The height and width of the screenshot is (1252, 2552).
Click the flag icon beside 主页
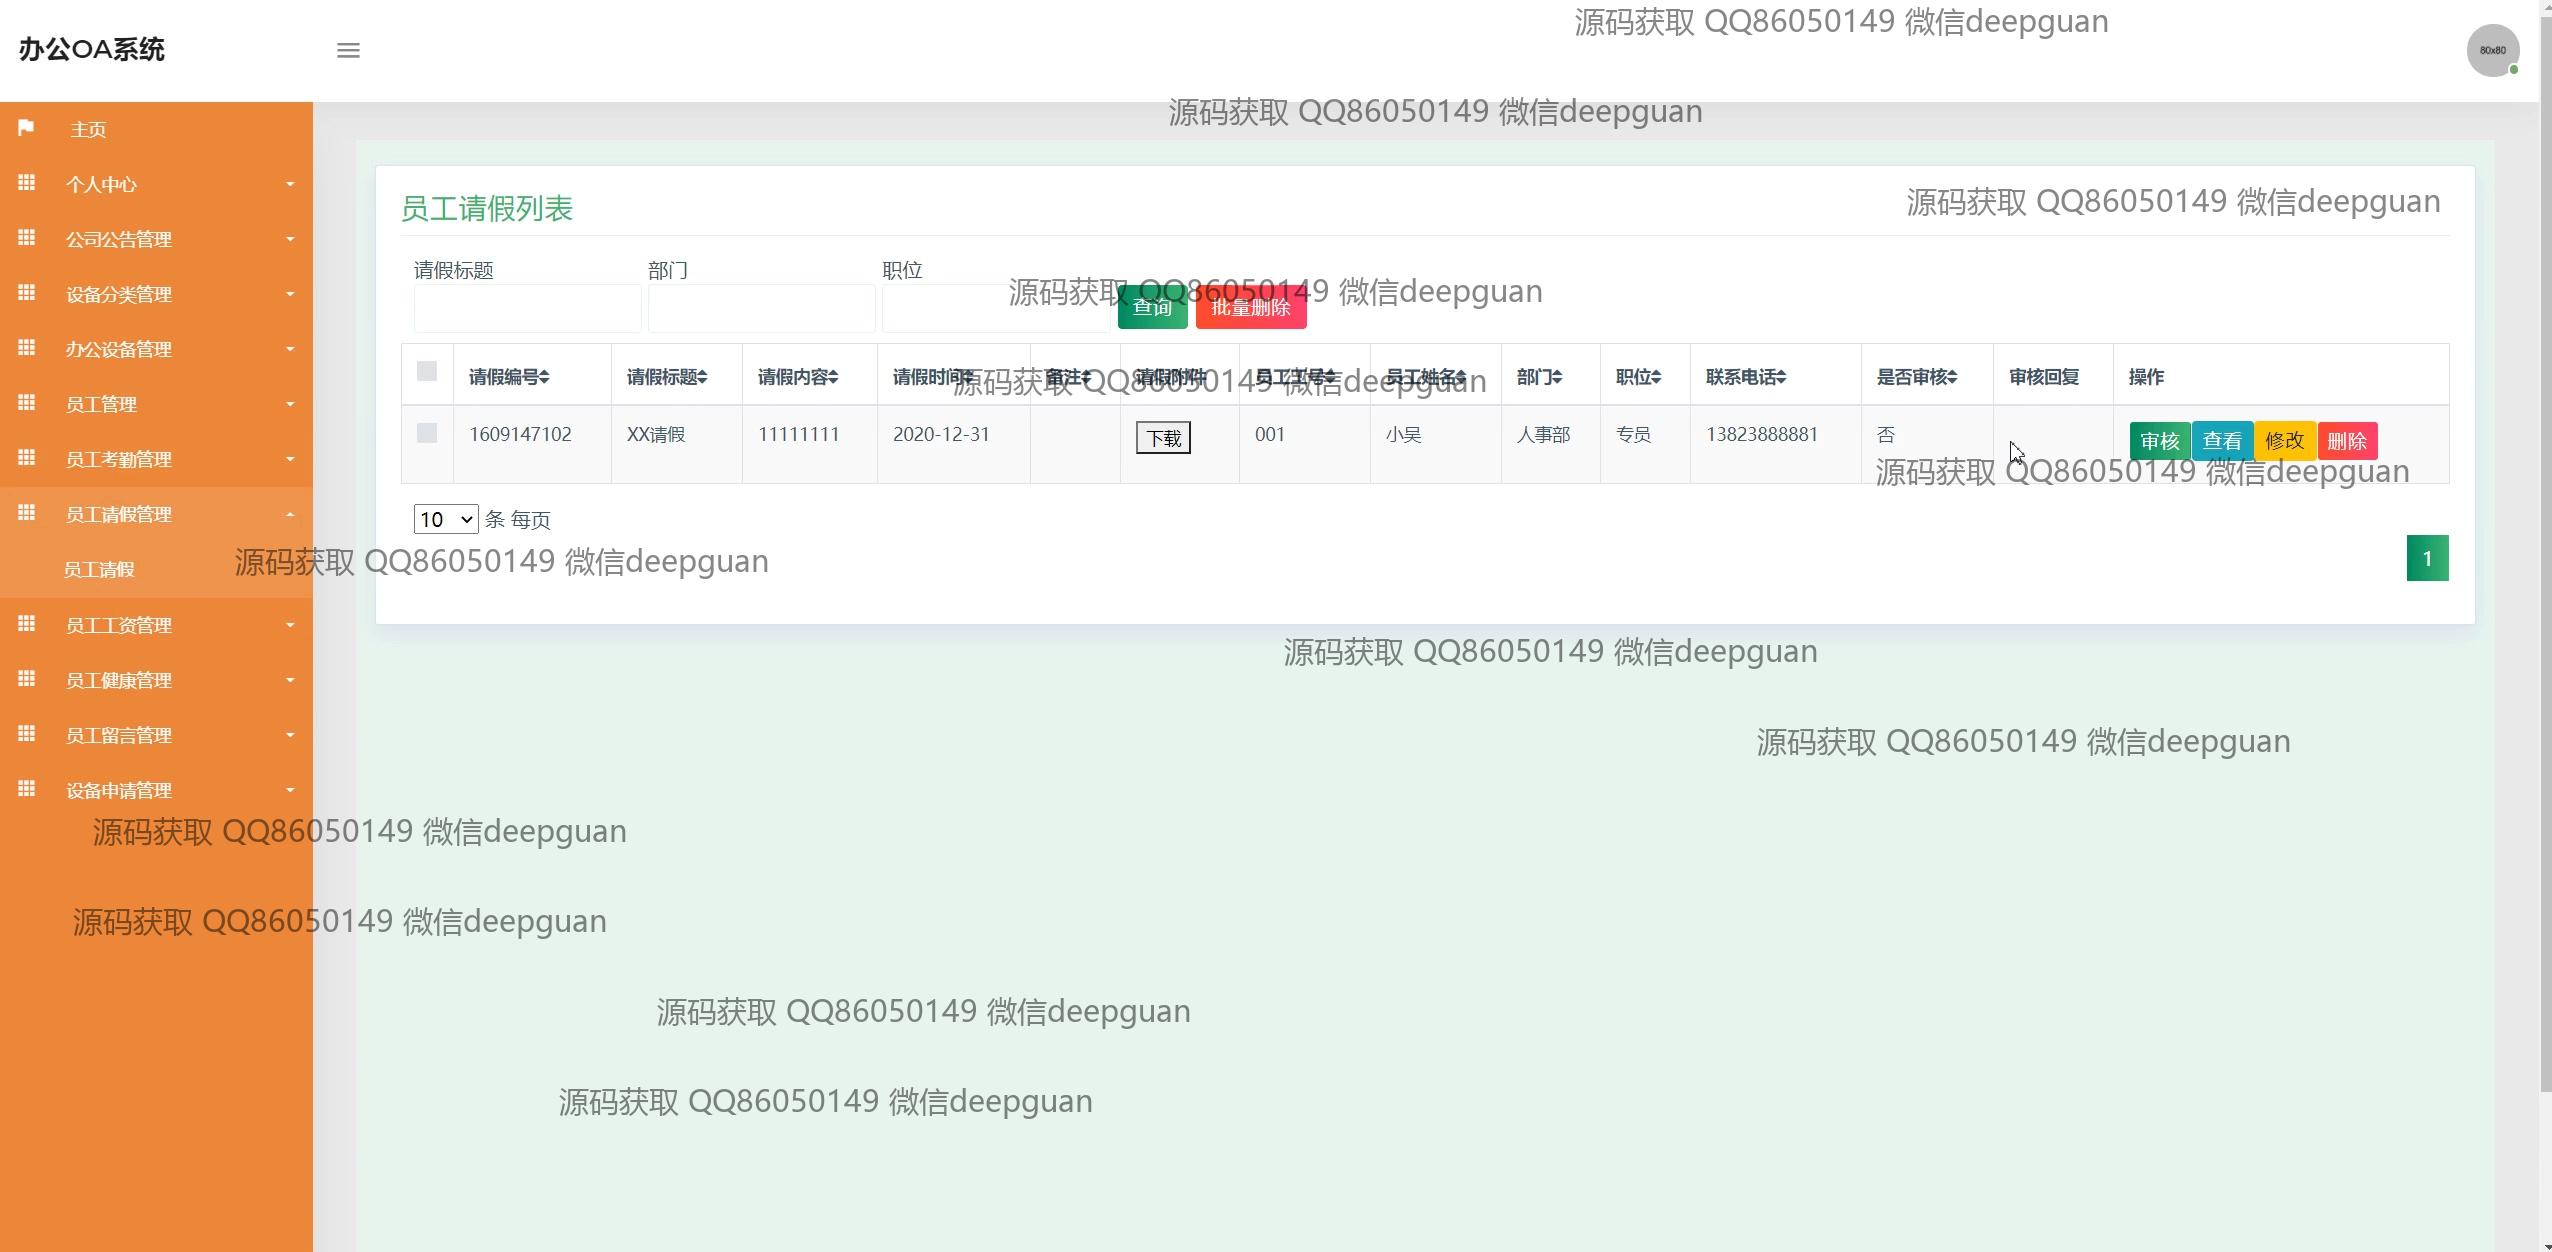(x=26, y=128)
